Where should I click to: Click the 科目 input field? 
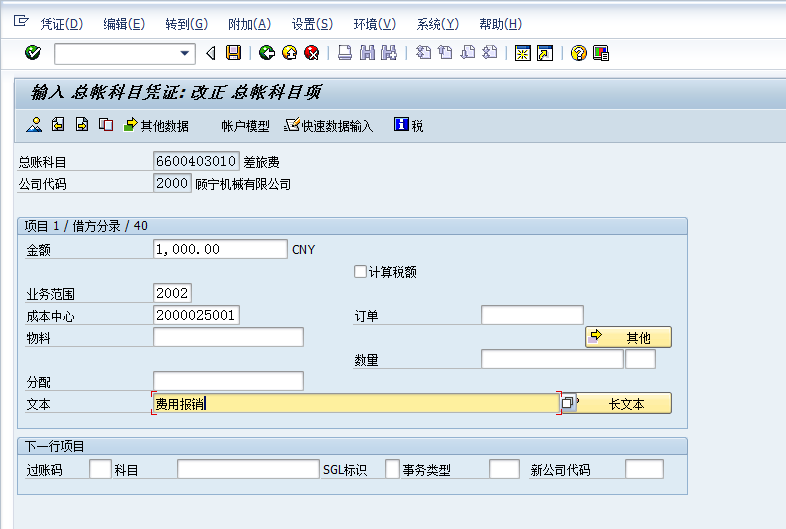248,469
